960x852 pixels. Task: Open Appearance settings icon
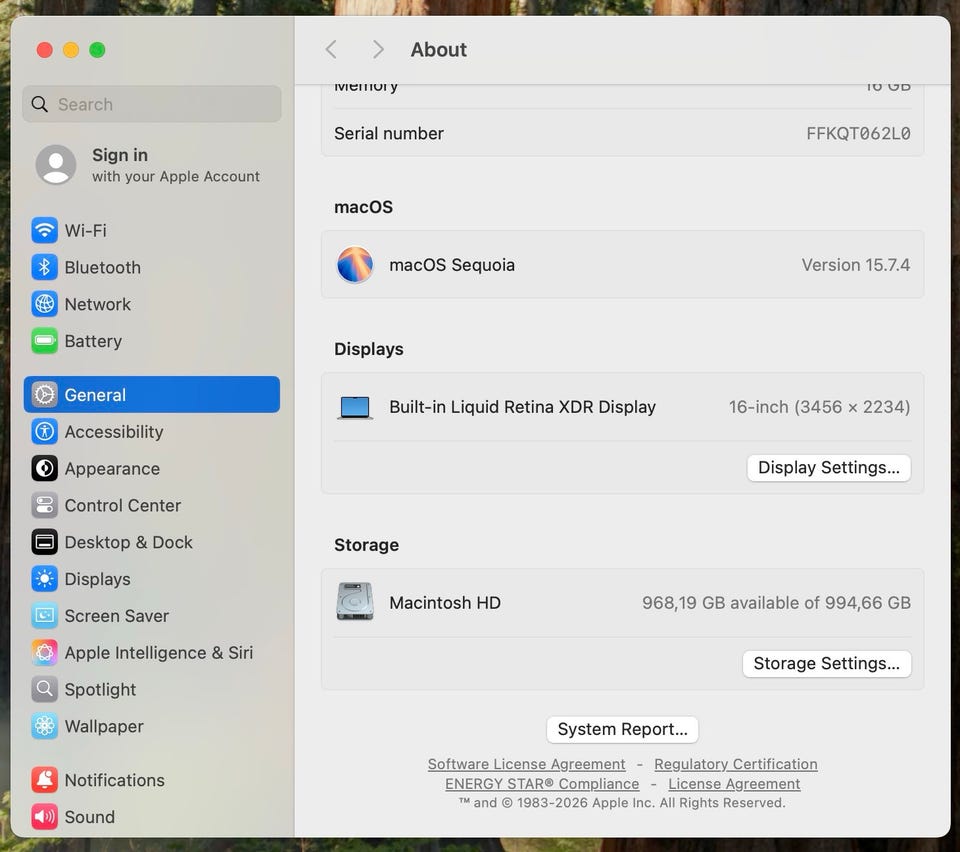[44, 468]
